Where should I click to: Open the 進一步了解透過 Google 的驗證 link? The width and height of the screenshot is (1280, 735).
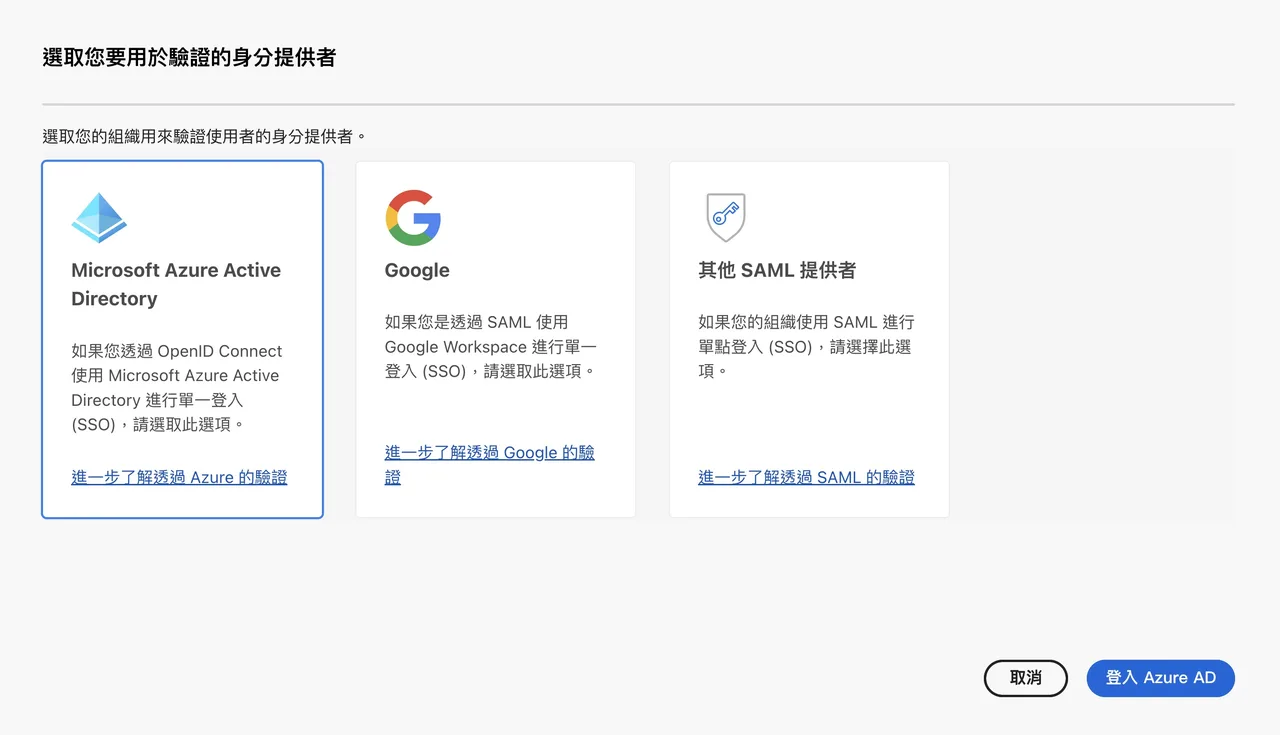click(x=490, y=465)
